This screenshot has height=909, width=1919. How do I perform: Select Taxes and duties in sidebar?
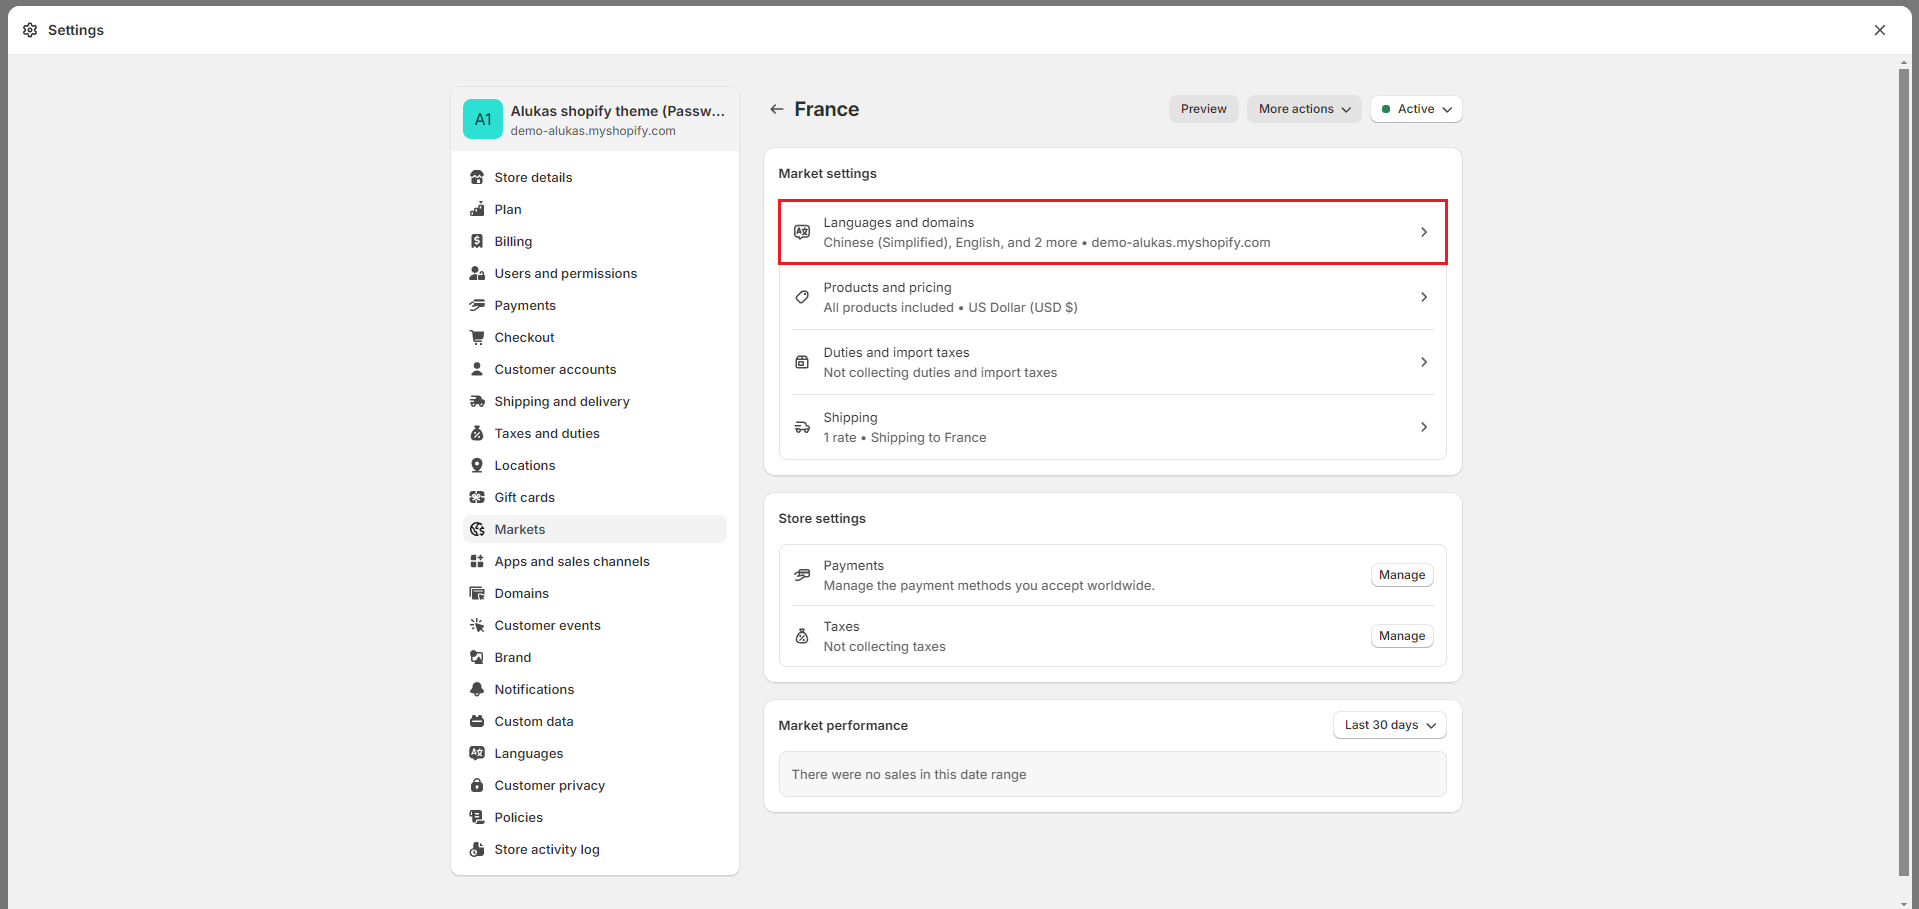click(547, 433)
